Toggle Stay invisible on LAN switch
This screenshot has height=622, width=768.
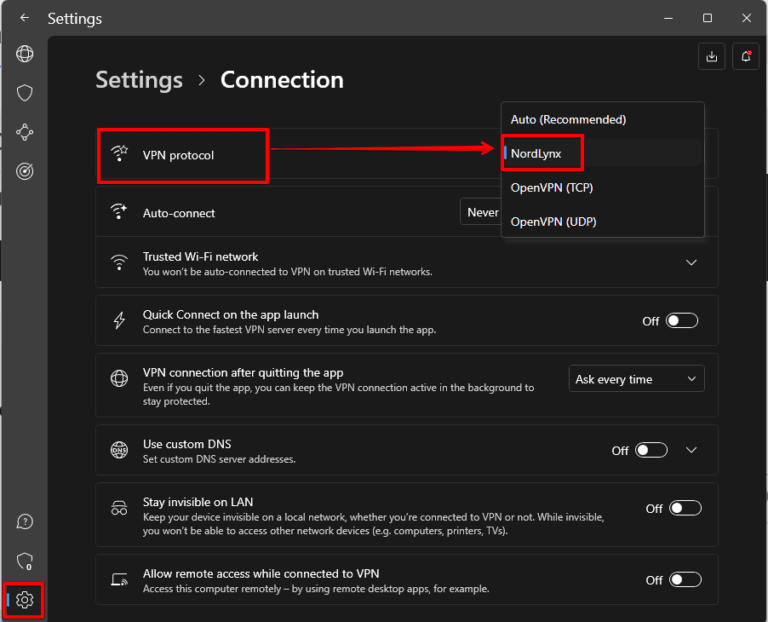(x=685, y=508)
